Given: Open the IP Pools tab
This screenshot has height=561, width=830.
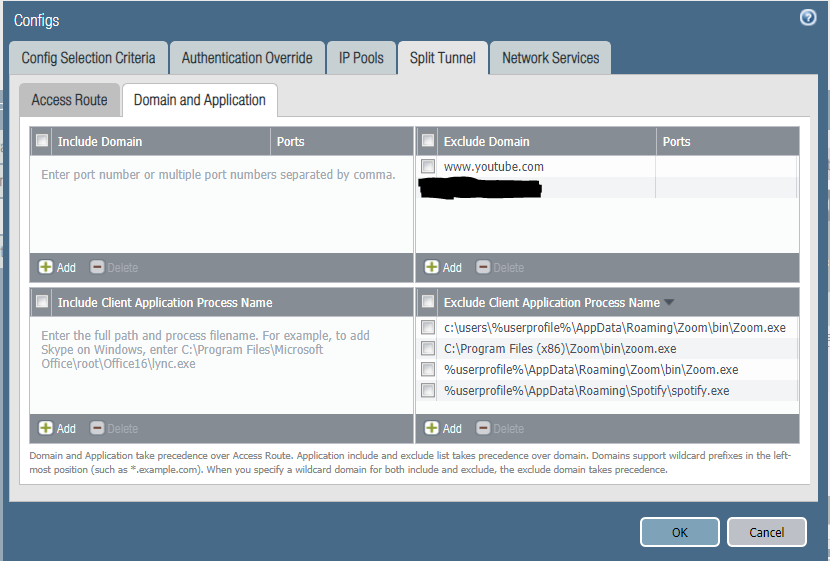Looking at the screenshot, I should [x=362, y=58].
